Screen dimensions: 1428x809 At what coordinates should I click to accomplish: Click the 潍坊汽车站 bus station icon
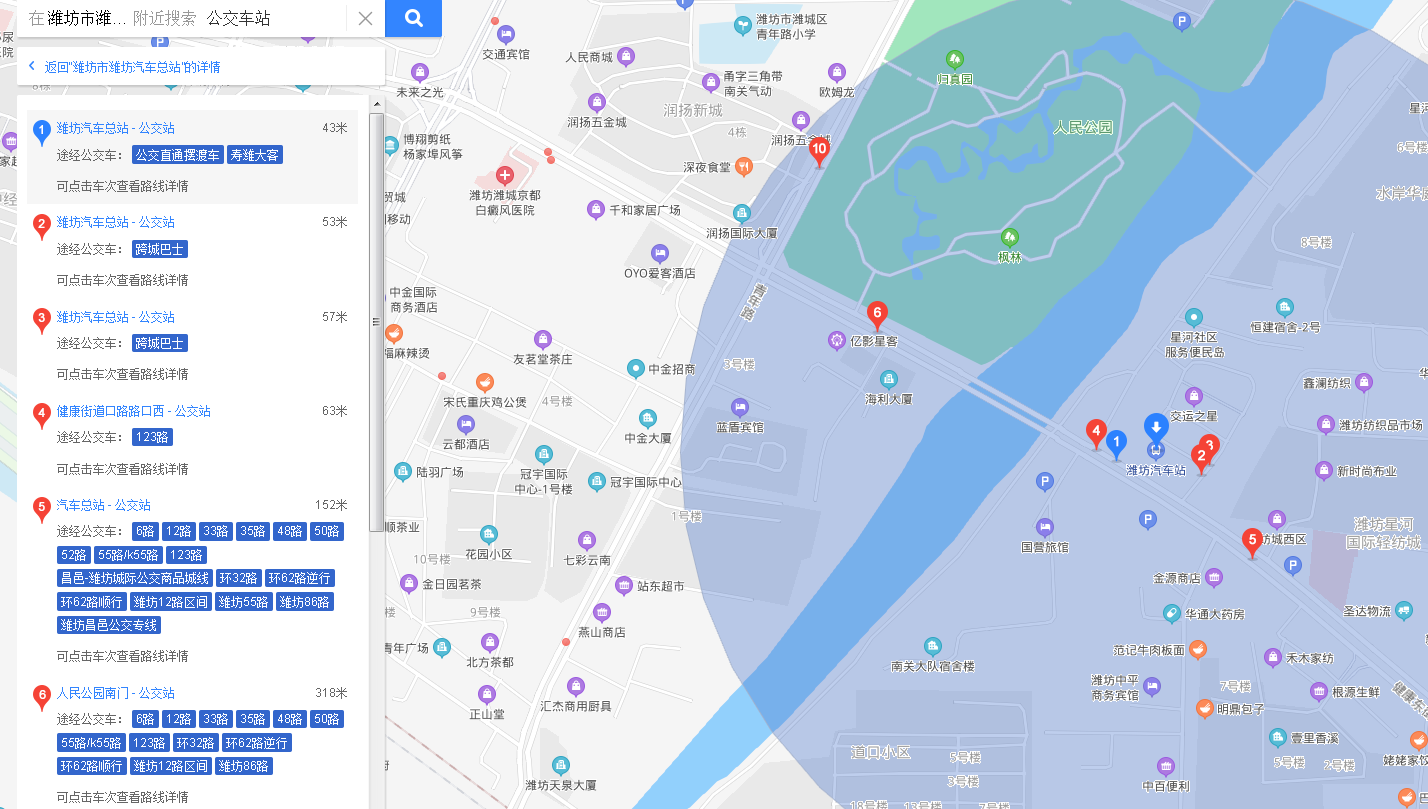1155,451
